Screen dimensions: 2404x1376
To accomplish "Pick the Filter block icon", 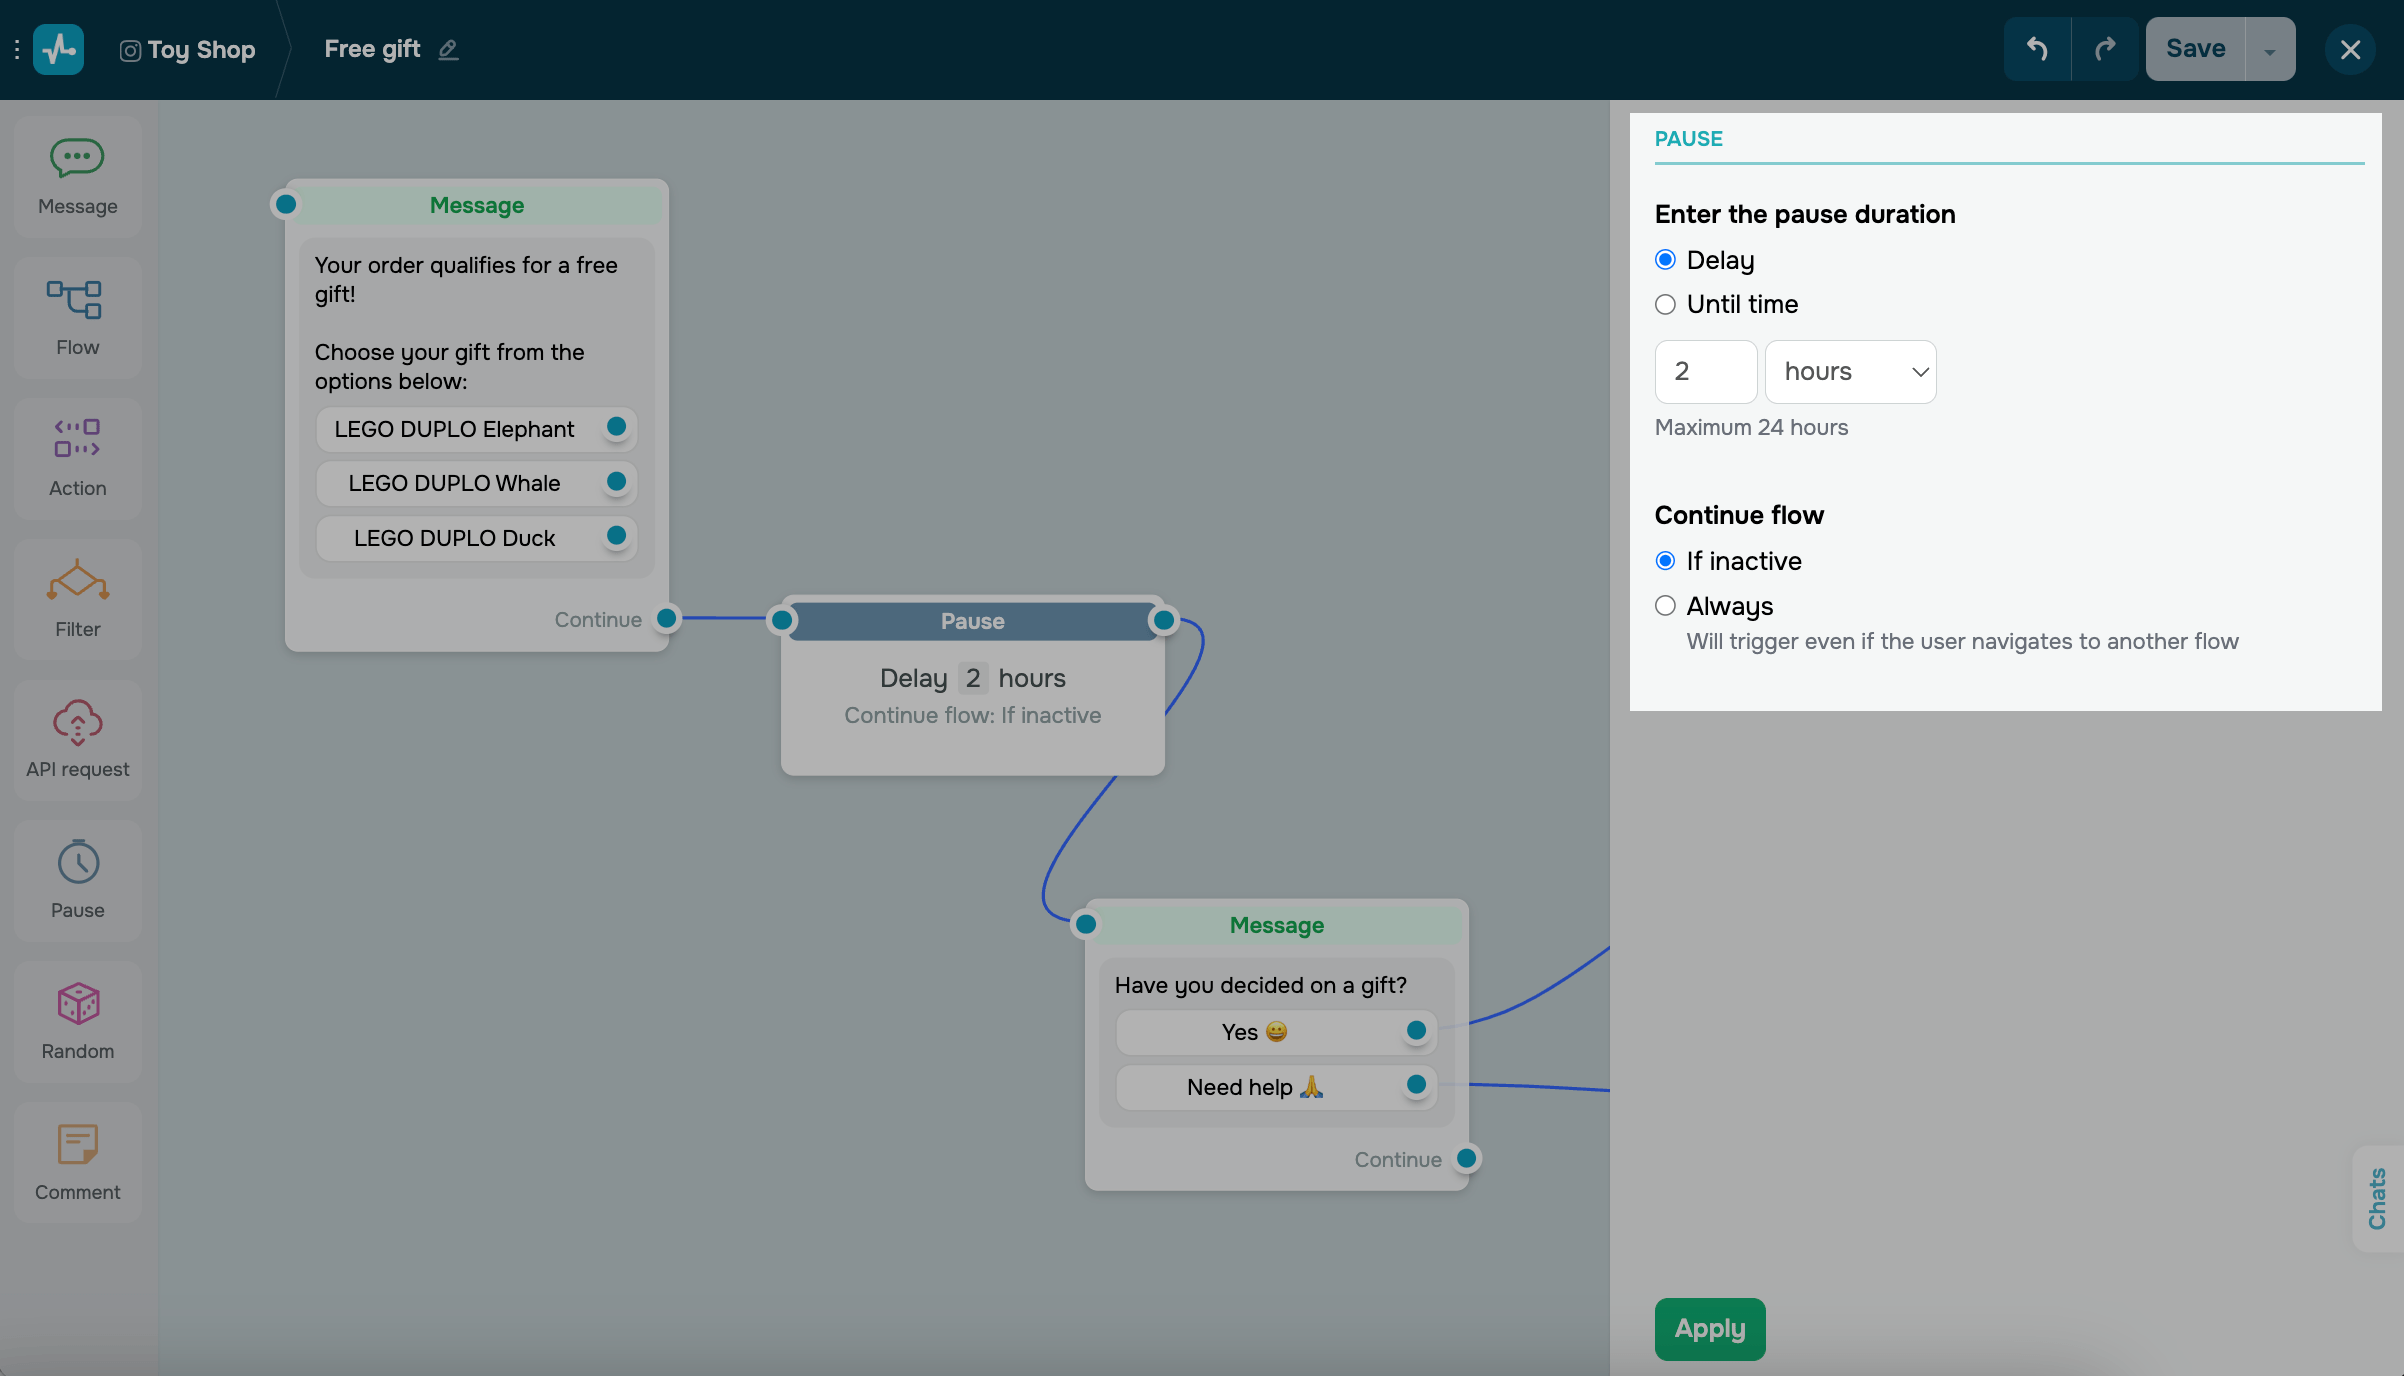I will 77,581.
